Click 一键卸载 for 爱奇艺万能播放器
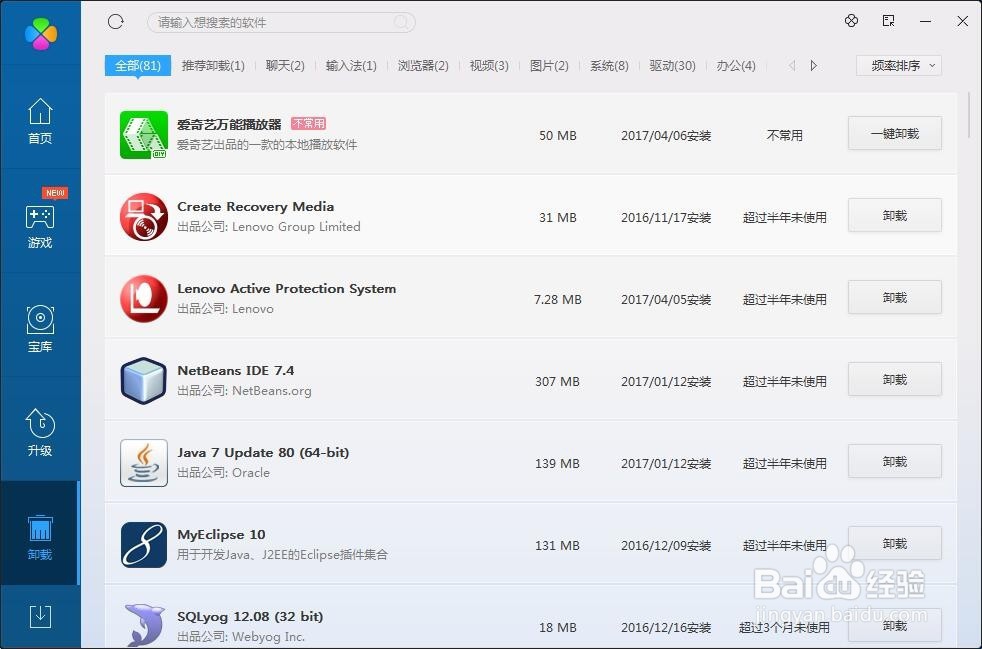Screen dimensions: 982x649 [x=894, y=133]
